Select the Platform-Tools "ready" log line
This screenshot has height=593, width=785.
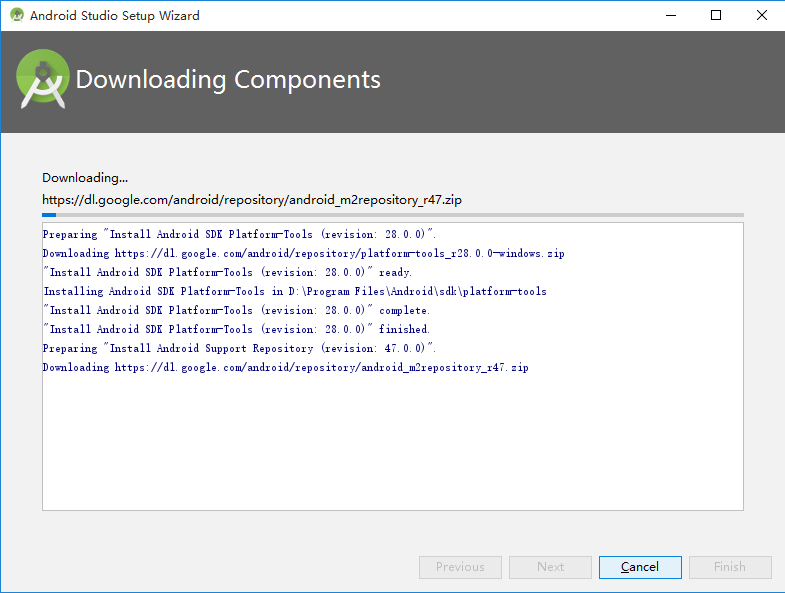227,272
